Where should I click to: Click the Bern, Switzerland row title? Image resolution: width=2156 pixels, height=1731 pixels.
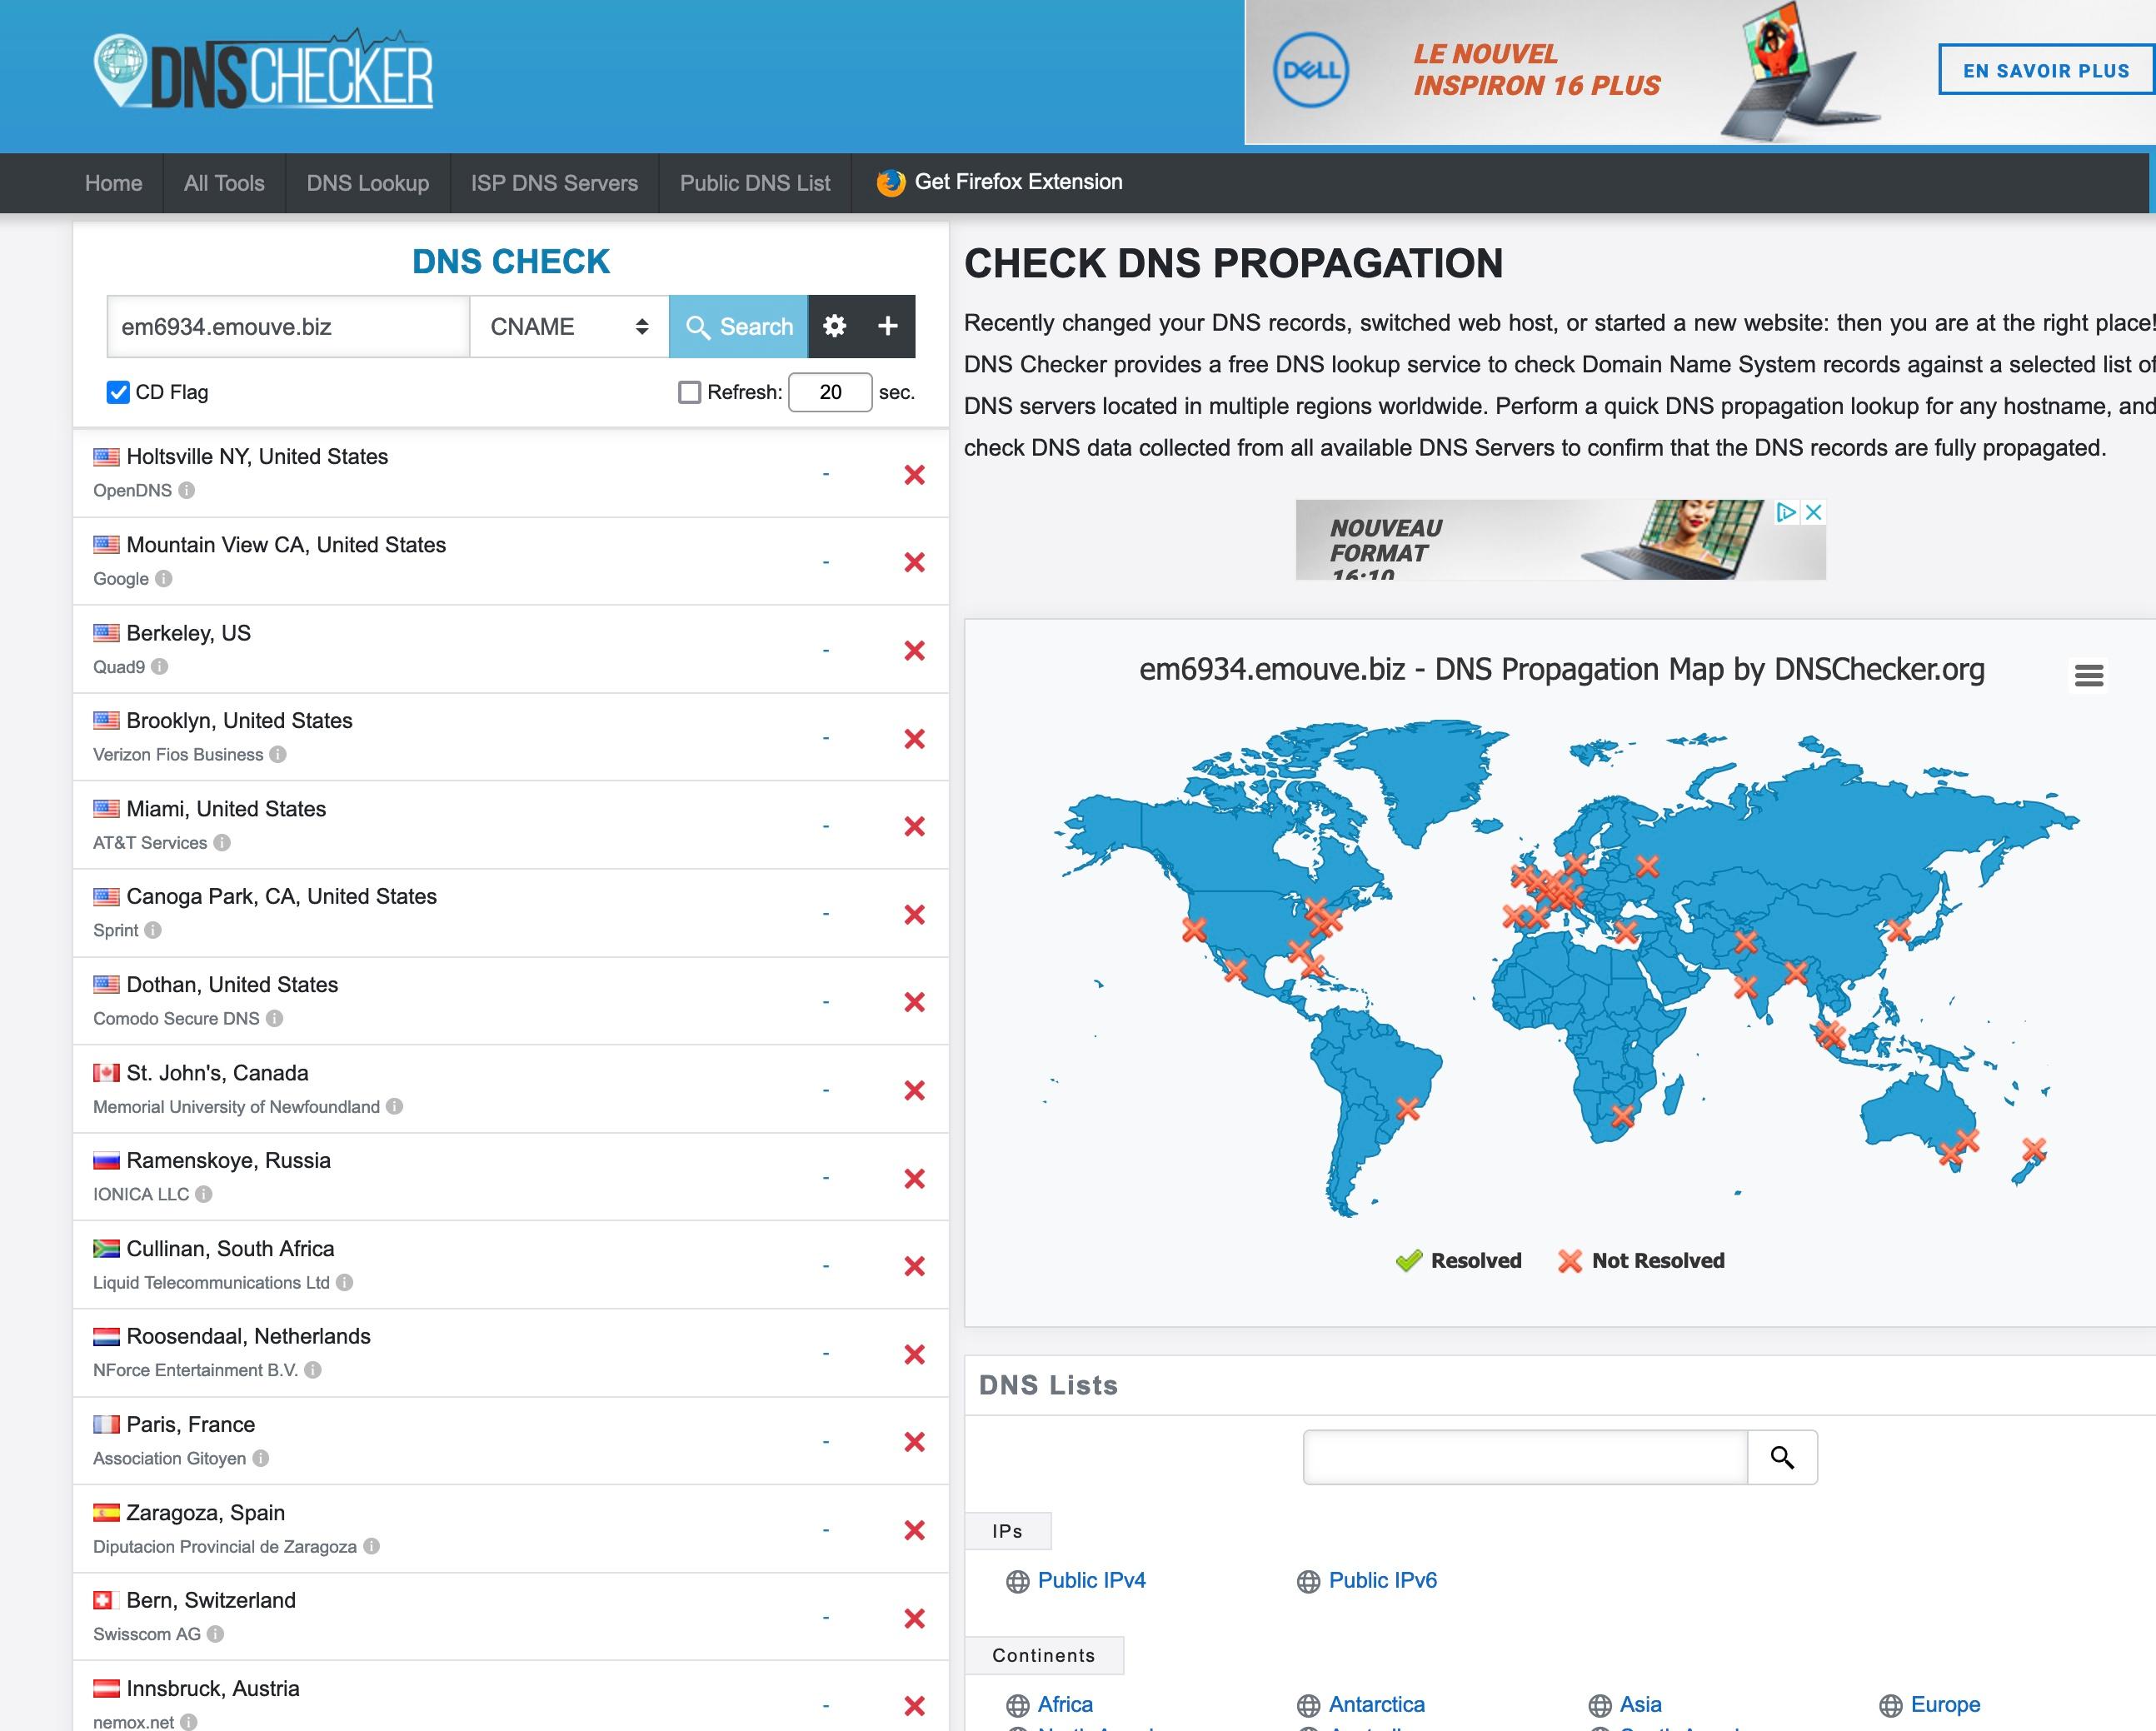211,1600
